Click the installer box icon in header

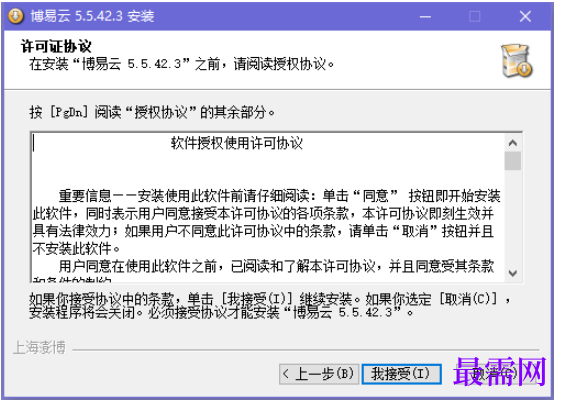[x=516, y=61]
